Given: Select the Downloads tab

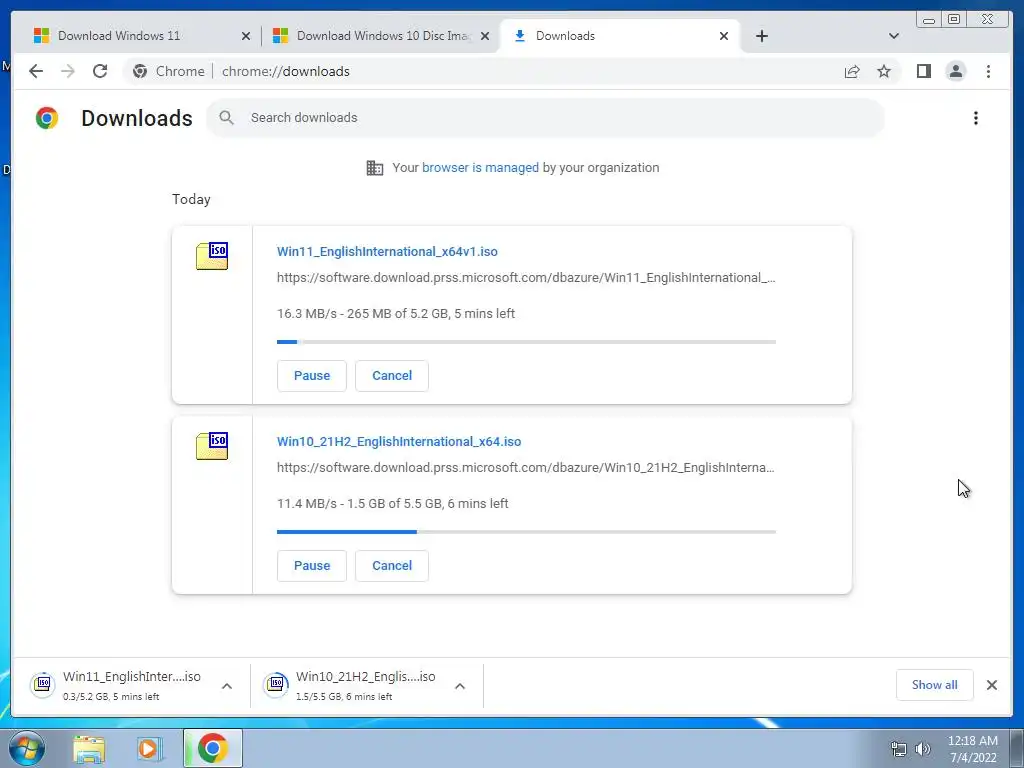Looking at the screenshot, I should [x=620, y=36].
